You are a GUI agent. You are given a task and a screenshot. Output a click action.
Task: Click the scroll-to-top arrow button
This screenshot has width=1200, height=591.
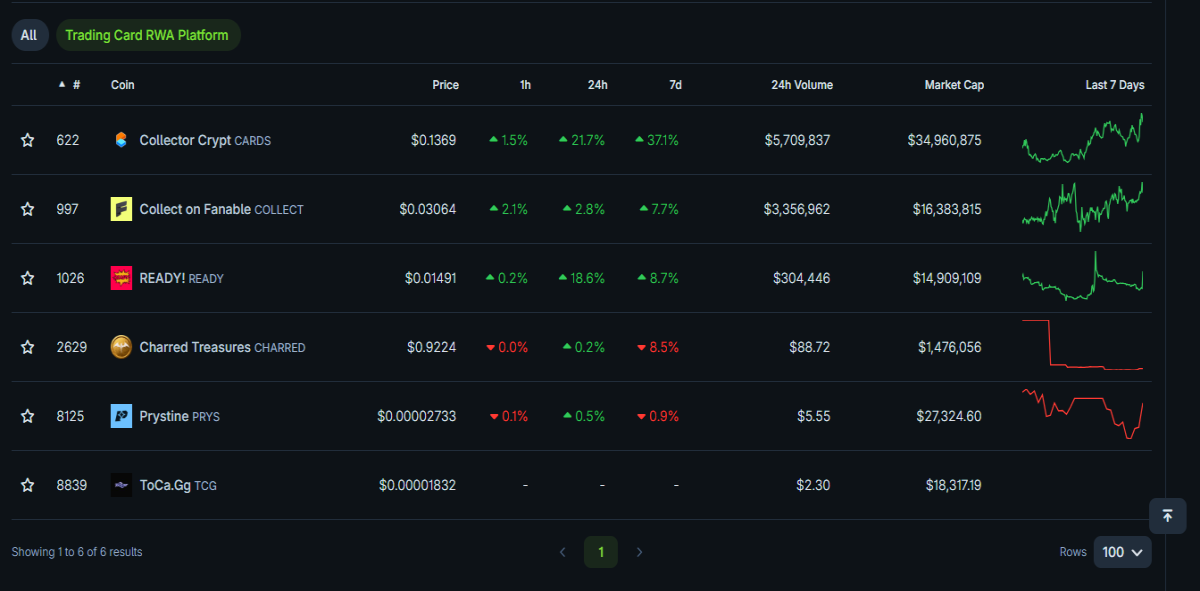point(1167,516)
